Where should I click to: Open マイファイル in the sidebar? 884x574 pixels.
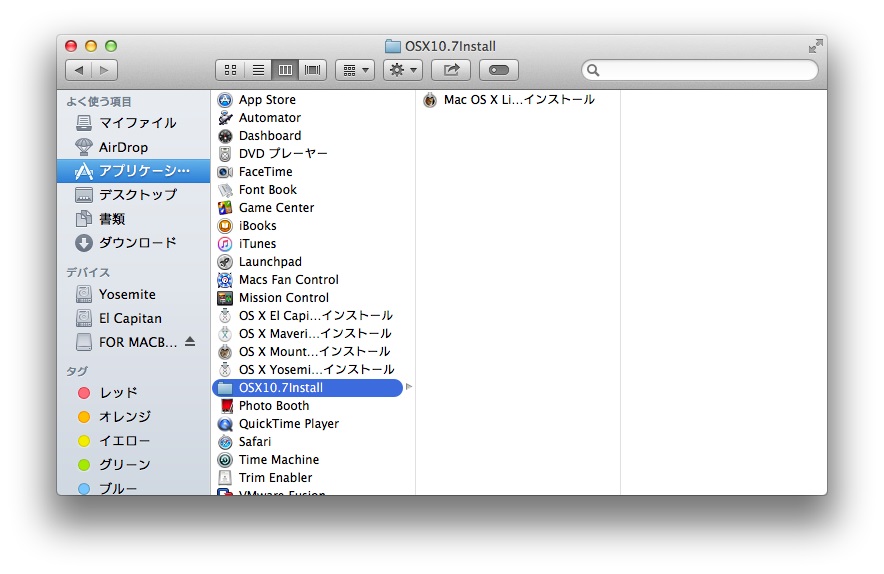point(134,123)
